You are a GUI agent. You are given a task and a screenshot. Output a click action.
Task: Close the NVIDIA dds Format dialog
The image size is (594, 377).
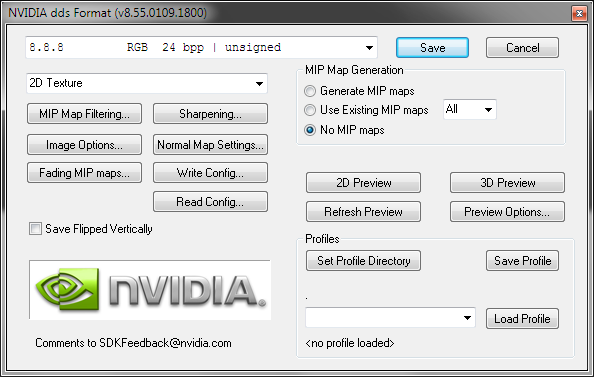pos(579,14)
